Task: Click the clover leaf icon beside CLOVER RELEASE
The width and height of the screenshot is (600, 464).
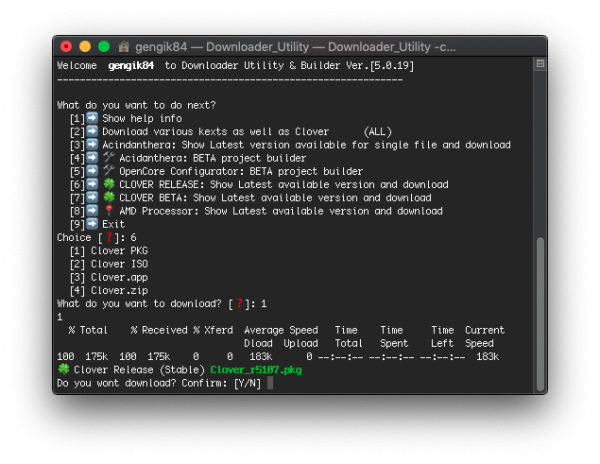Action: (x=109, y=184)
